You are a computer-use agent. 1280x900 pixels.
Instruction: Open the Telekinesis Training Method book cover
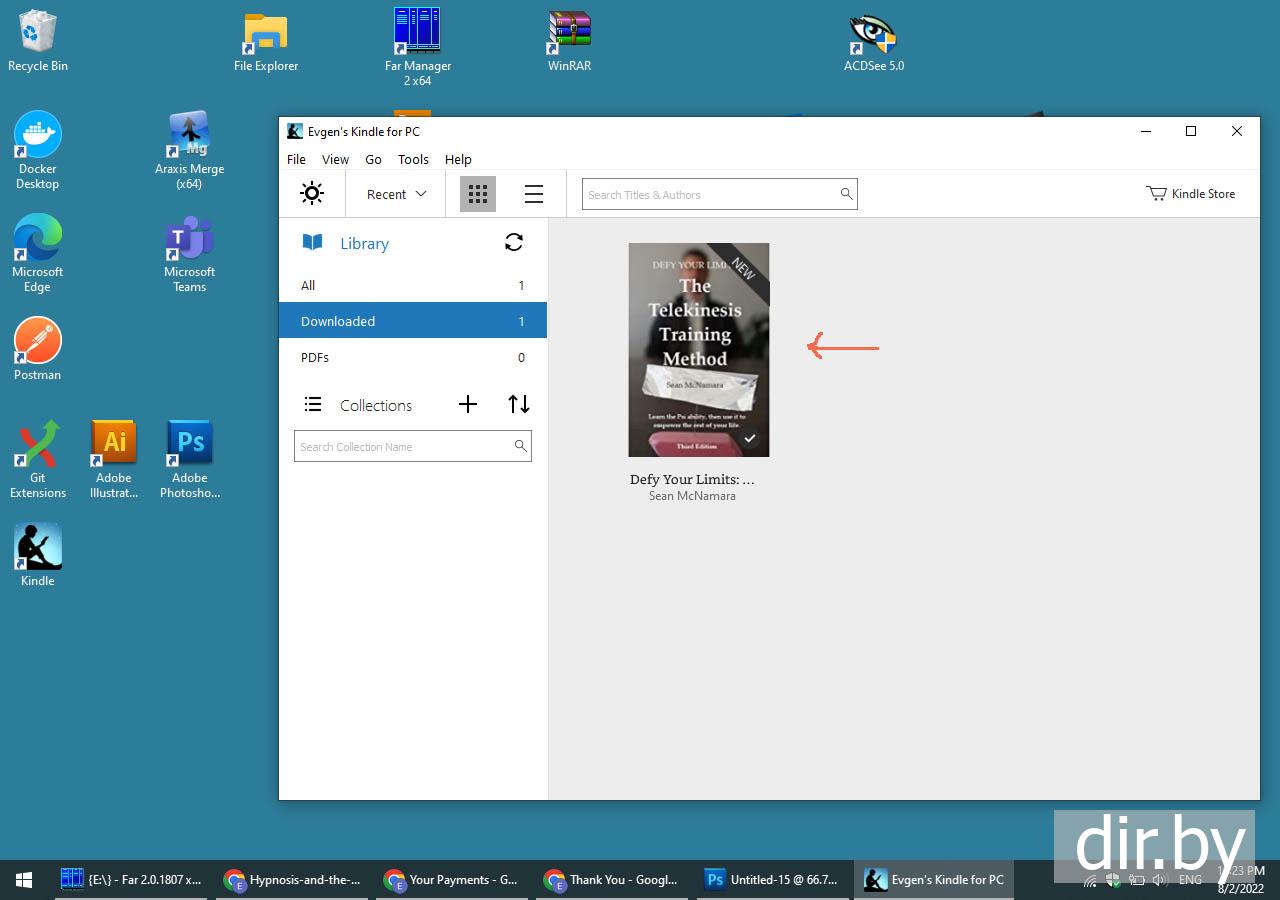tap(698, 350)
